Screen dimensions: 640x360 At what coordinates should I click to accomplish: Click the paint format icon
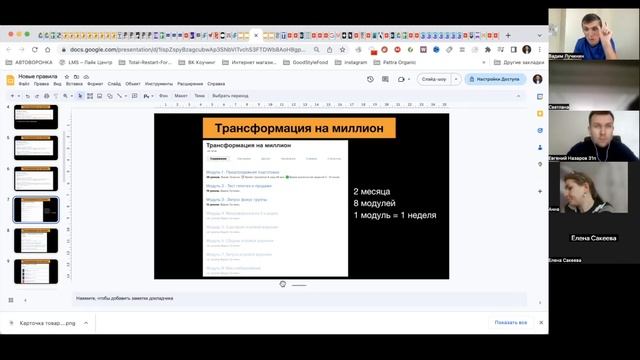56,96
